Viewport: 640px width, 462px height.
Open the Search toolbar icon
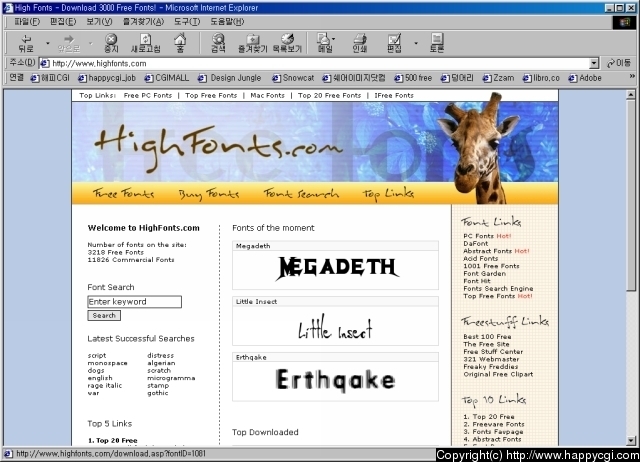218,43
